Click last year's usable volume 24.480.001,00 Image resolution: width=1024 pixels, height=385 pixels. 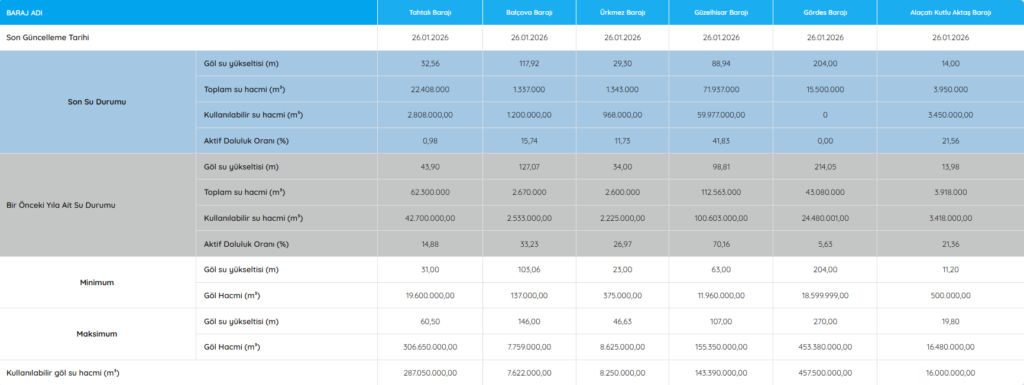(825, 218)
